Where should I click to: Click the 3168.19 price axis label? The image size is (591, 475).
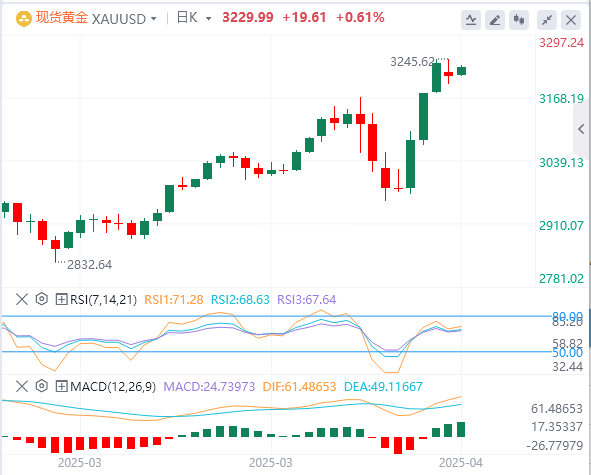coord(561,99)
